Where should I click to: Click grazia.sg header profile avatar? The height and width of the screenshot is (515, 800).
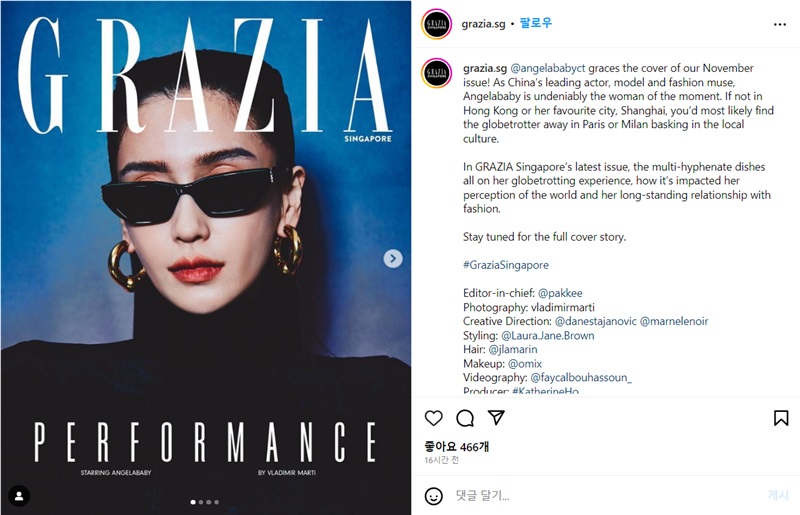[x=436, y=24]
